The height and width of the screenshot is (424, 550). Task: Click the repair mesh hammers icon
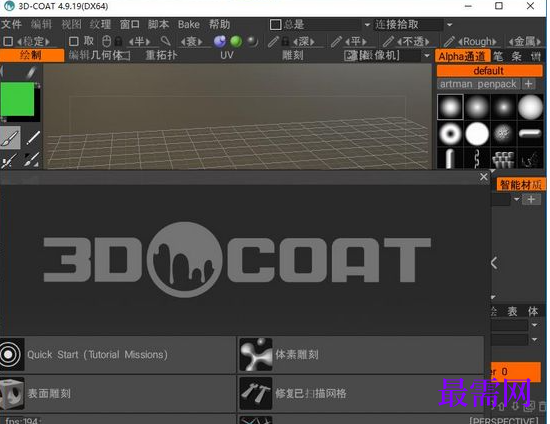click(x=256, y=393)
